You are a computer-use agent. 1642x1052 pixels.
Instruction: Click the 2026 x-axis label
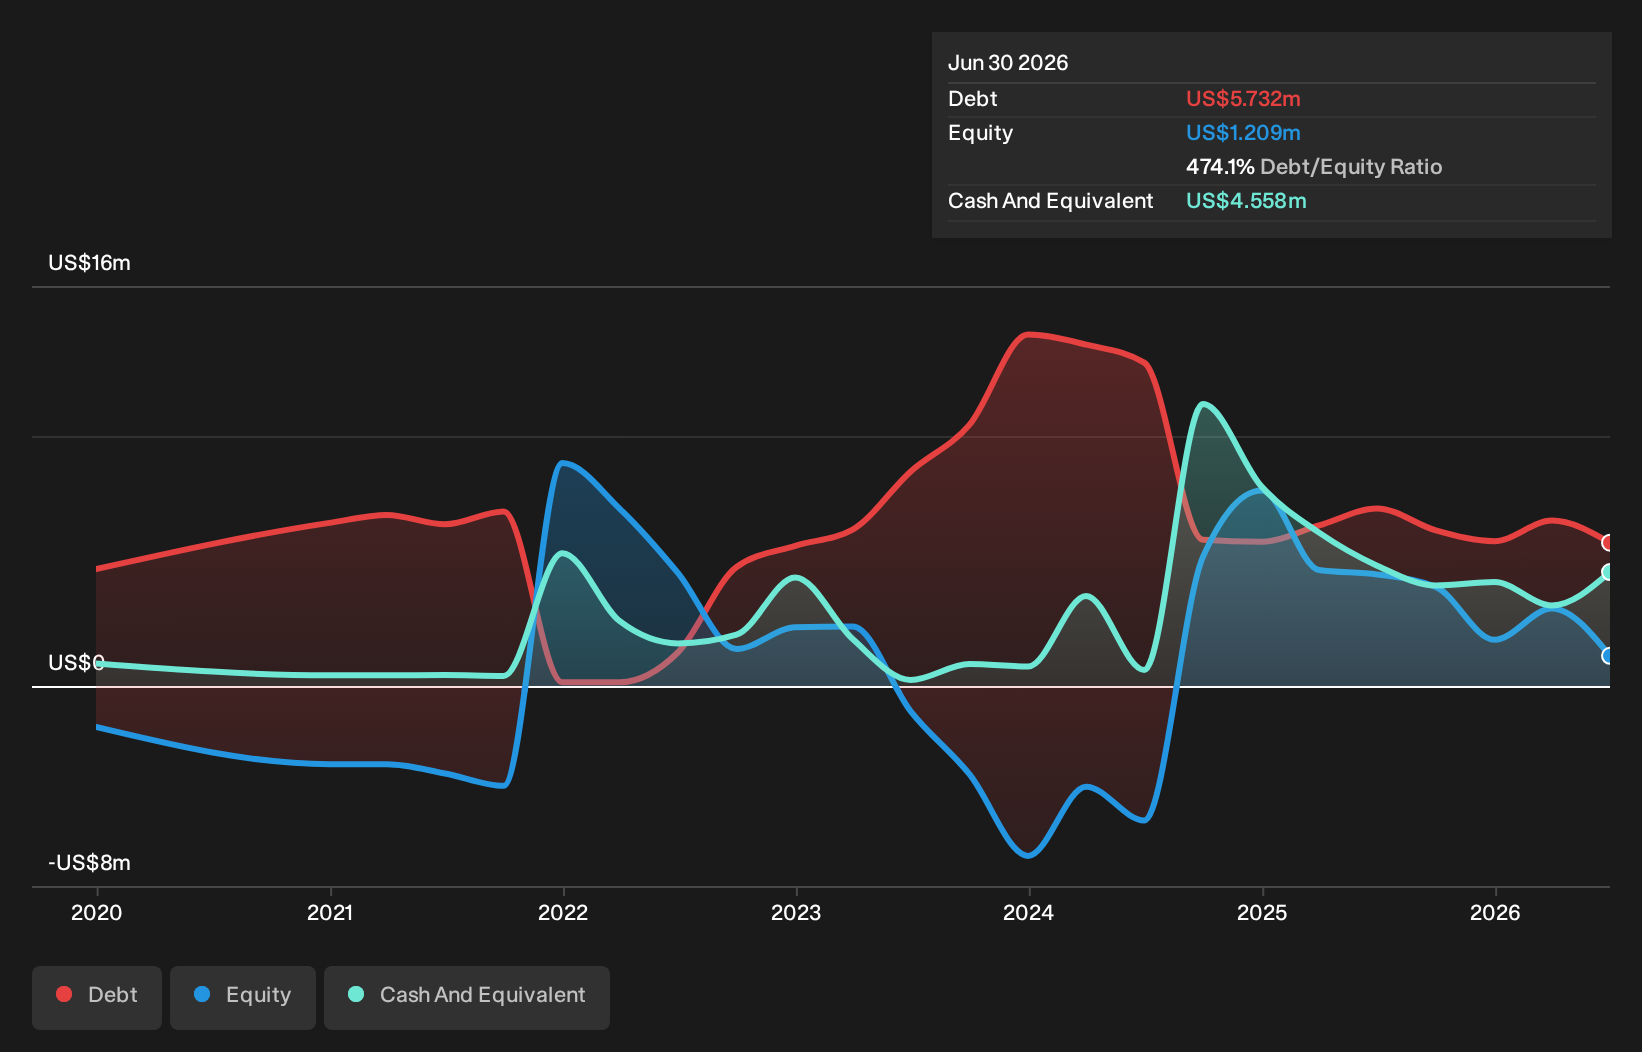(x=1495, y=912)
